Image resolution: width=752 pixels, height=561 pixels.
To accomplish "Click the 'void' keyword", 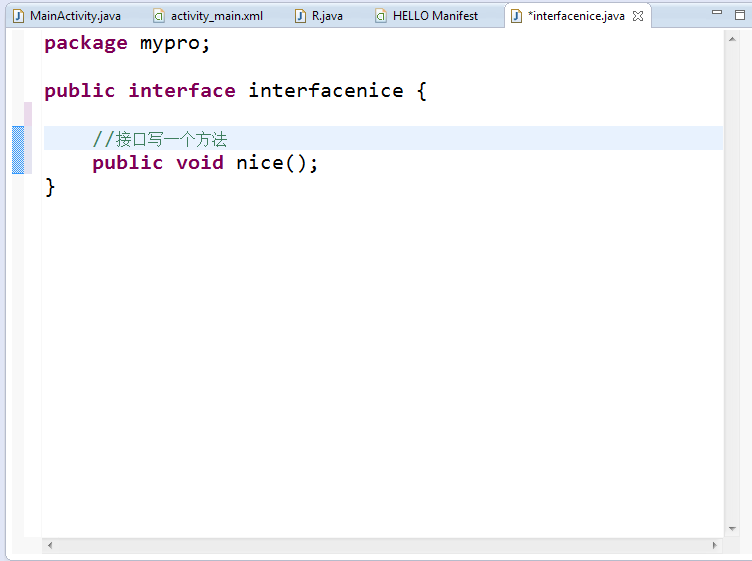I will (200, 163).
